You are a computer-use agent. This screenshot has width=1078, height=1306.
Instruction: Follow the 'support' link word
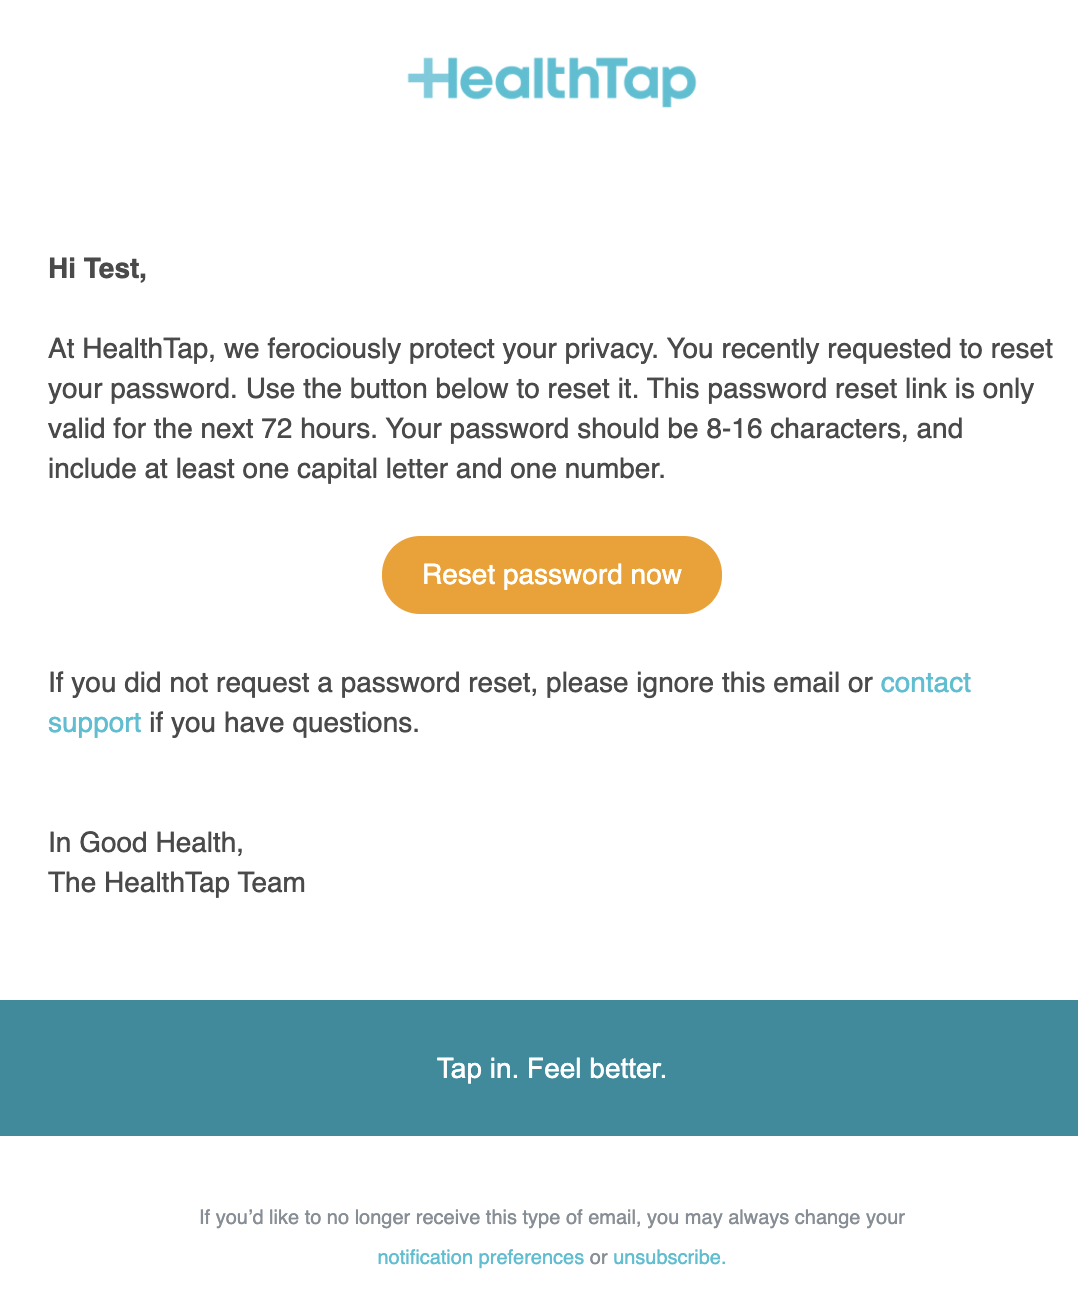pos(95,723)
